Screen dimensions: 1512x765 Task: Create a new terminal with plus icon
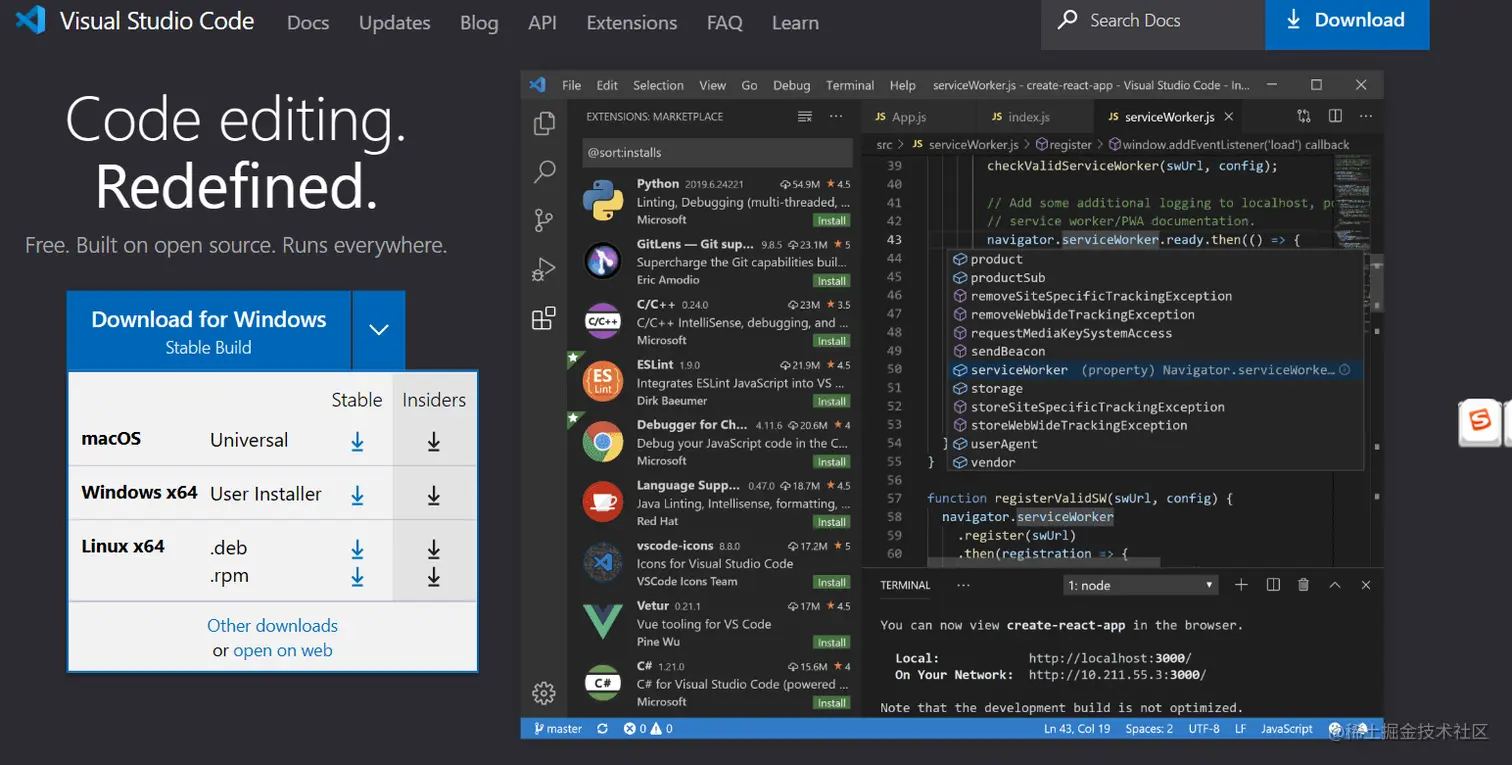1241,585
